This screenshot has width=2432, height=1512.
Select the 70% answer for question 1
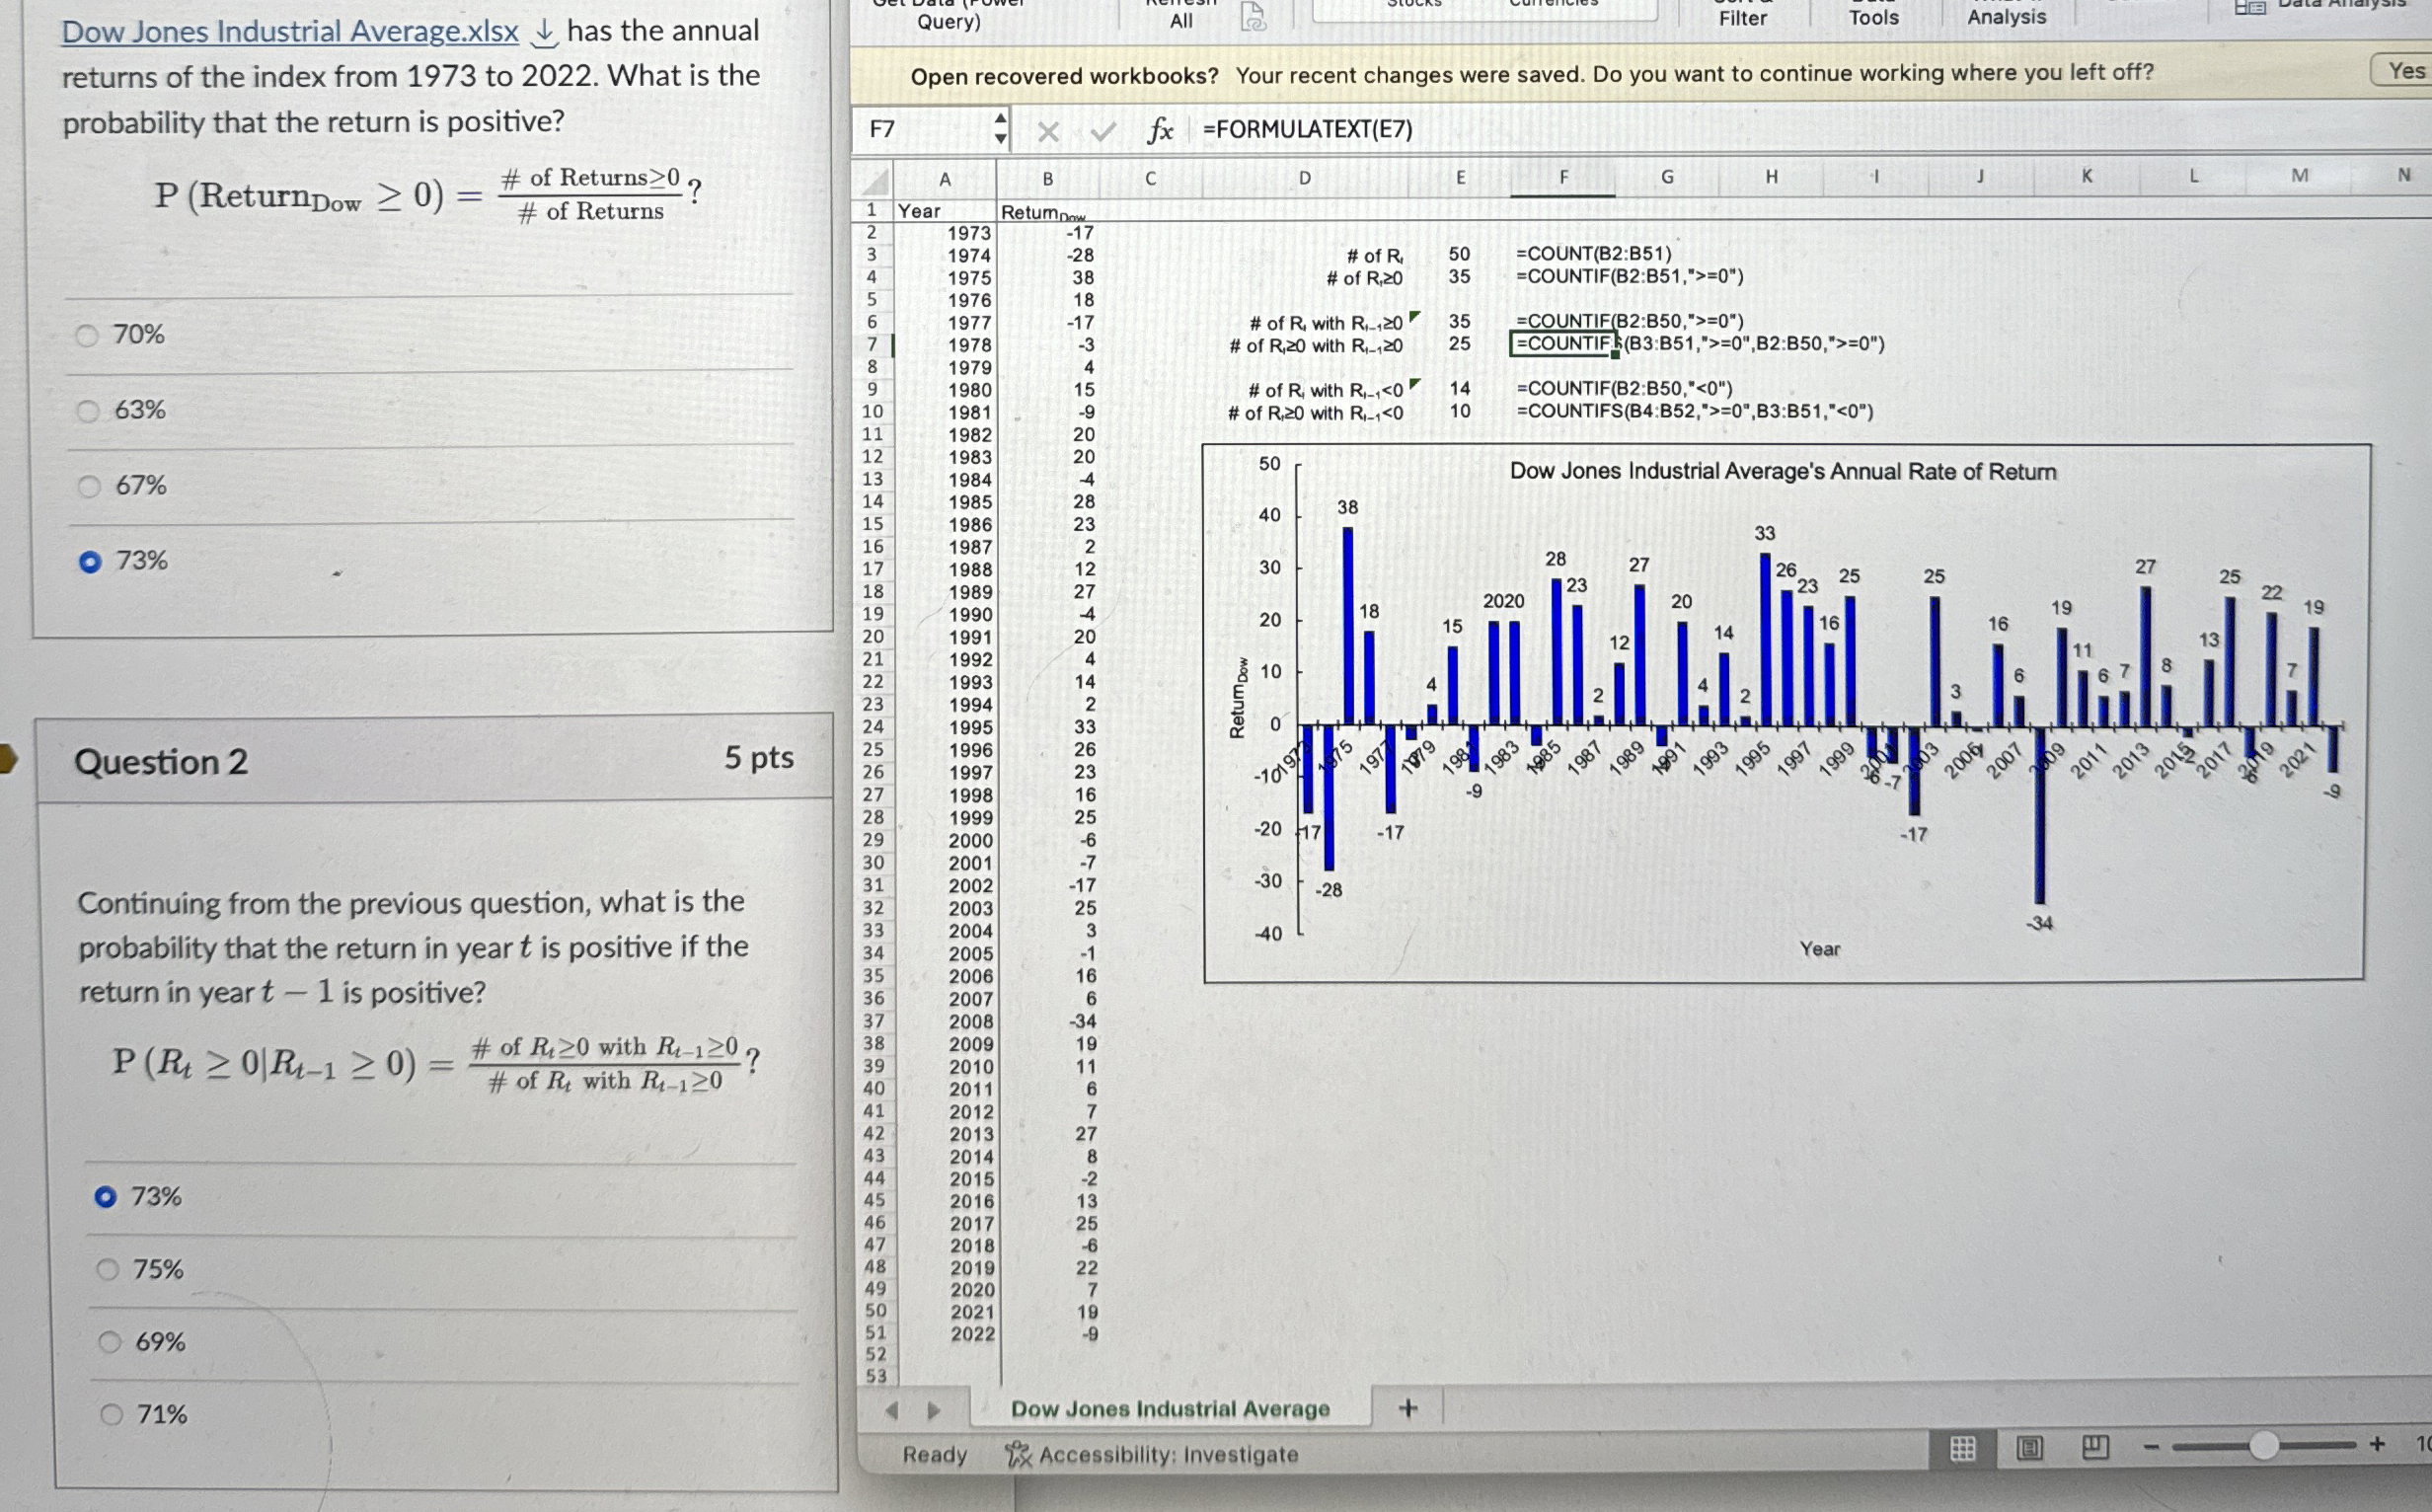pos(88,335)
